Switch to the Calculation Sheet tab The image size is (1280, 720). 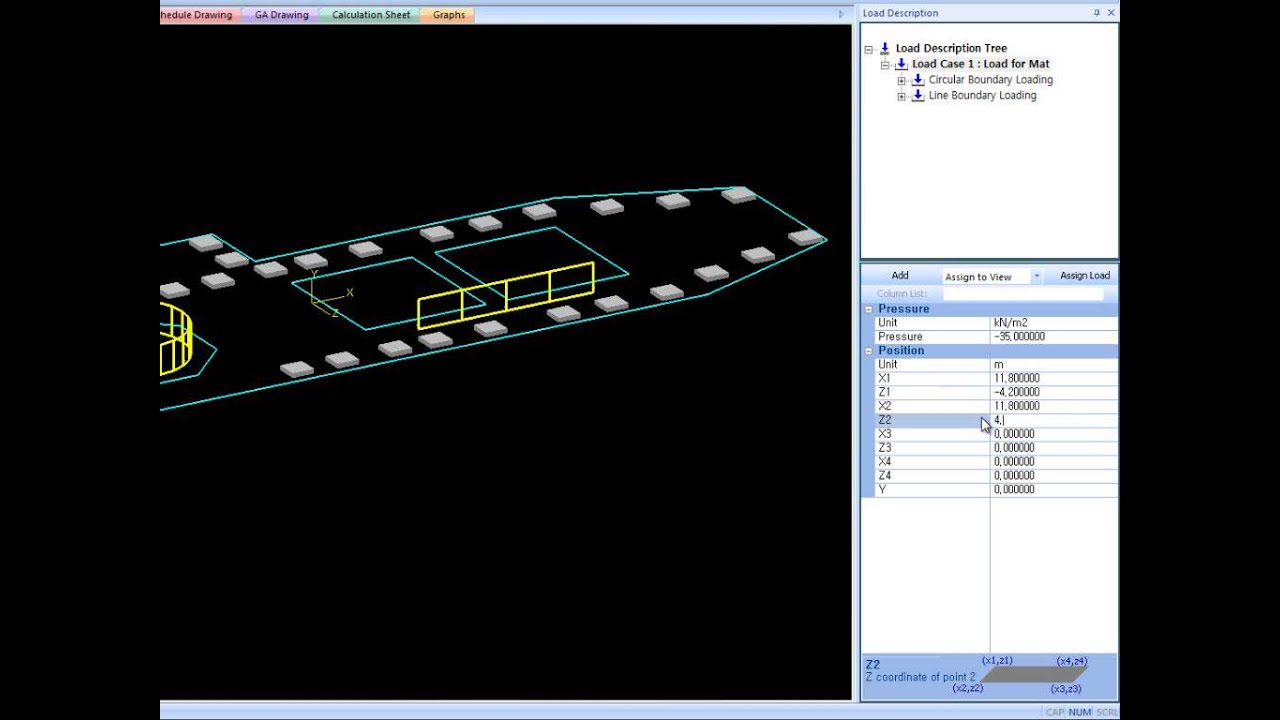[x=371, y=15]
